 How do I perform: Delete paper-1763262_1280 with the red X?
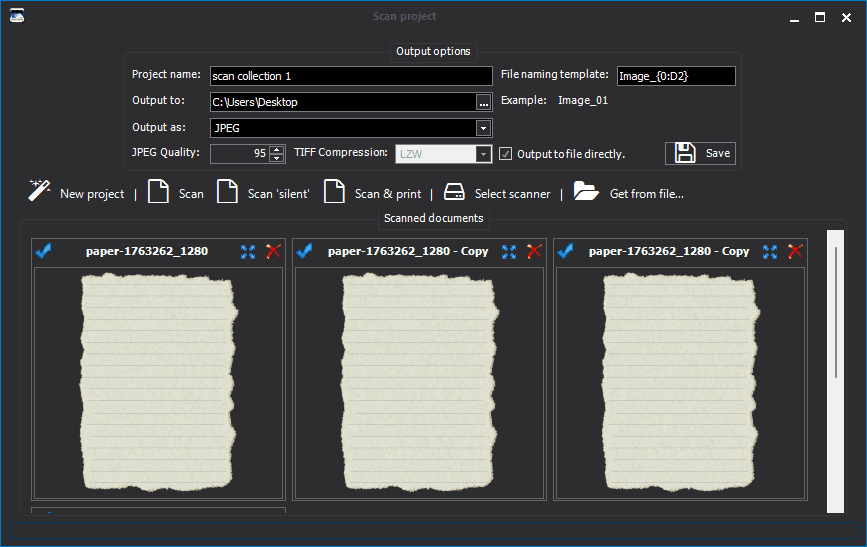pos(273,252)
